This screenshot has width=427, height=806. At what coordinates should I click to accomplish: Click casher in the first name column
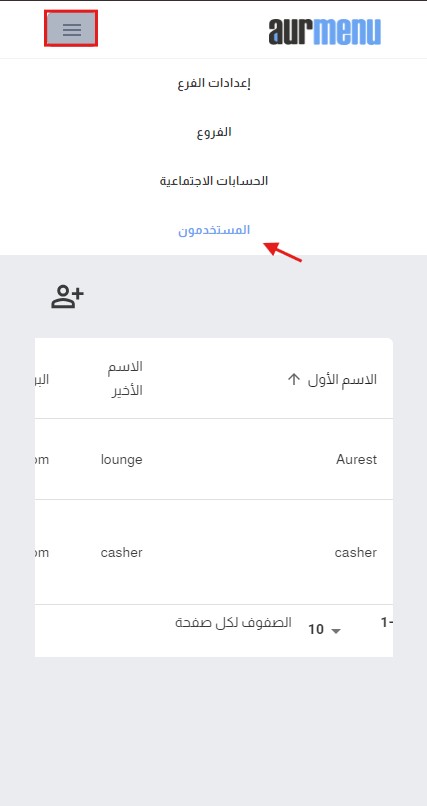(356, 553)
